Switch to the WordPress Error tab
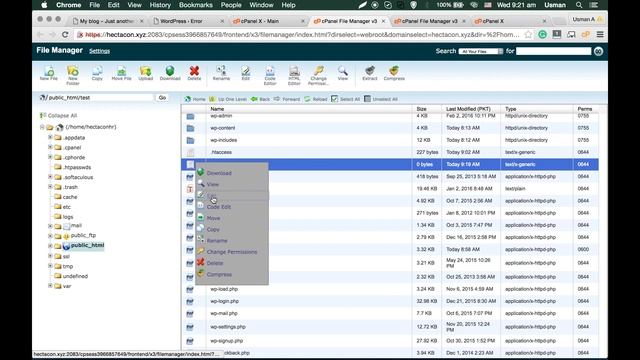Viewport: 640px width, 360px height. (x=187, y=21)
